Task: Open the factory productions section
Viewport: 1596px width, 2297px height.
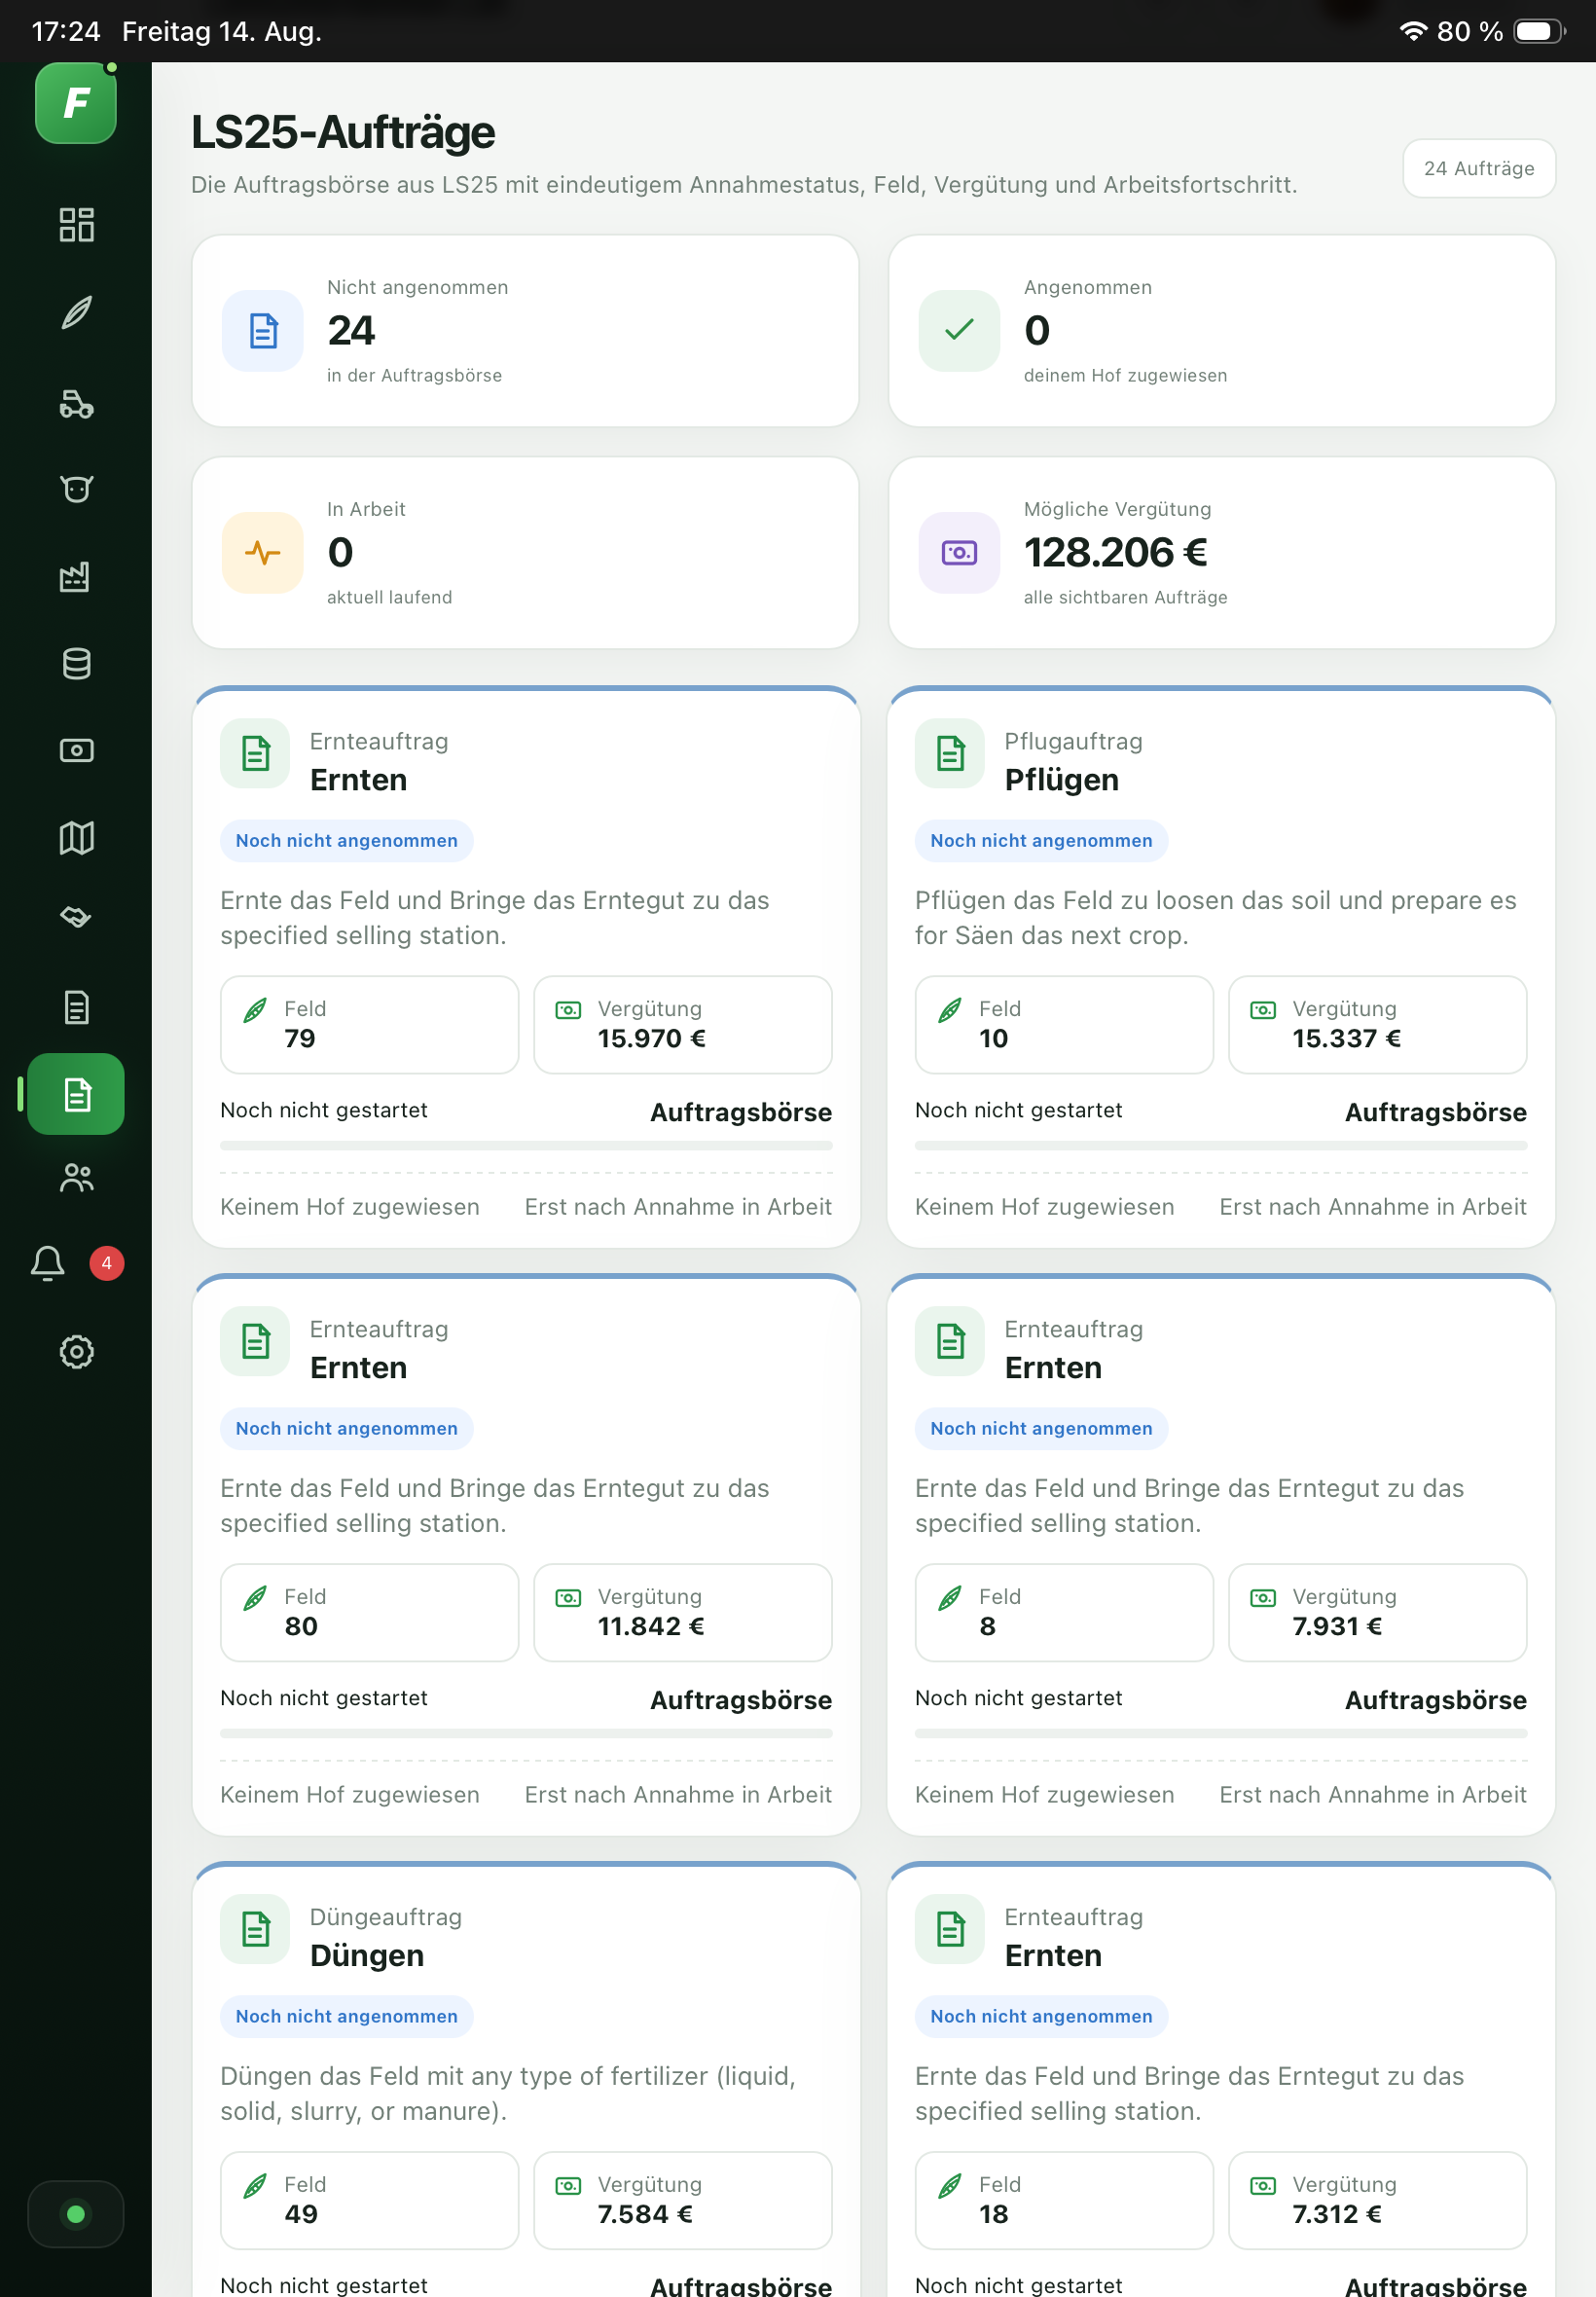Action: pyautogui.click(x=76, y=576)
